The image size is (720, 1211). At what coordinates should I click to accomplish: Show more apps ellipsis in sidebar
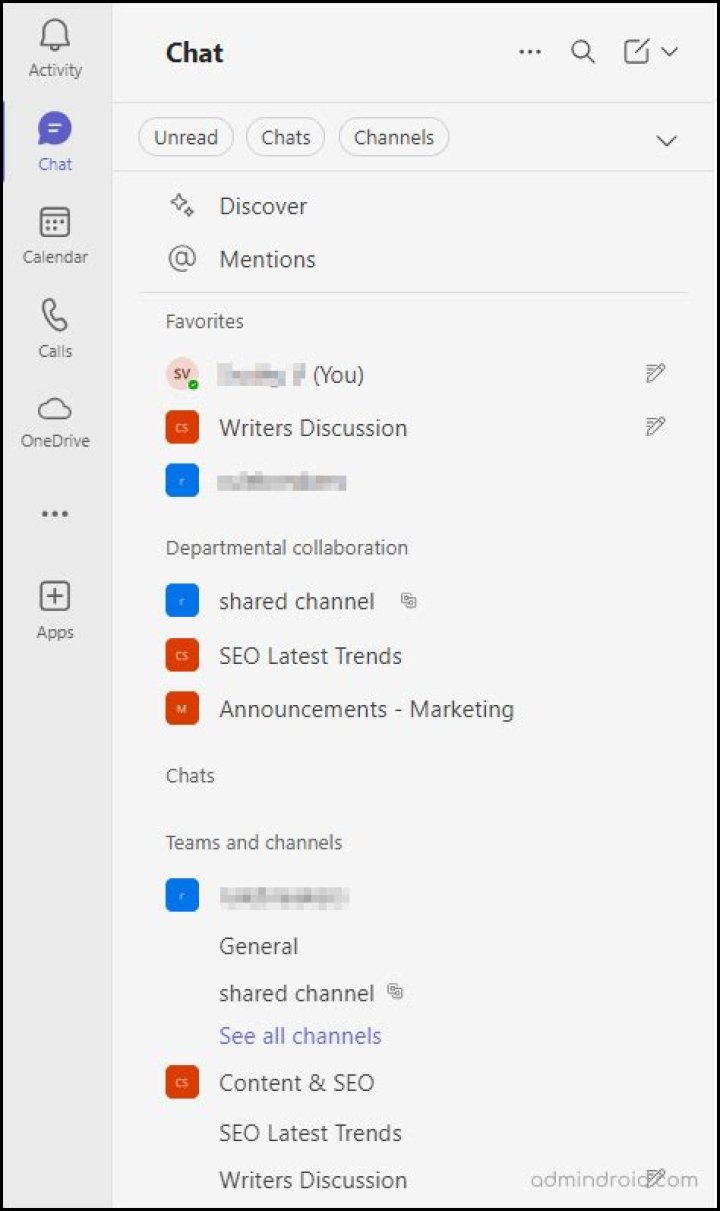point(55,514)
